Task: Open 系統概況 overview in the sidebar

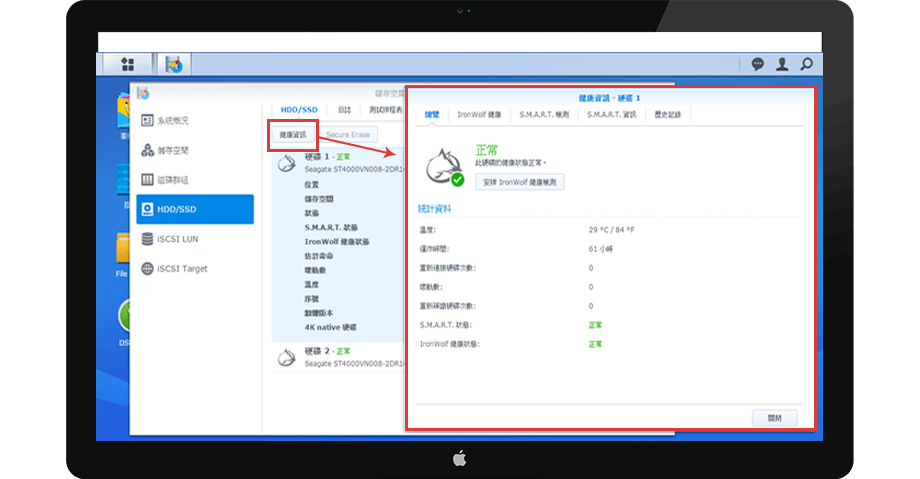Action: [x=165, y=120]
